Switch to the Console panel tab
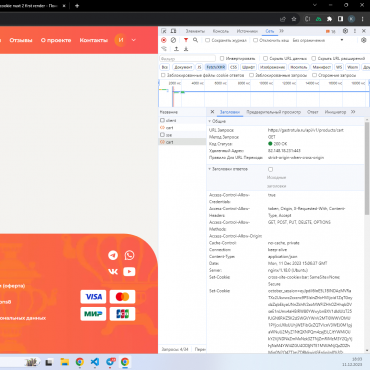The height and width of the screenshot is (370, 370). coord(221,31)
